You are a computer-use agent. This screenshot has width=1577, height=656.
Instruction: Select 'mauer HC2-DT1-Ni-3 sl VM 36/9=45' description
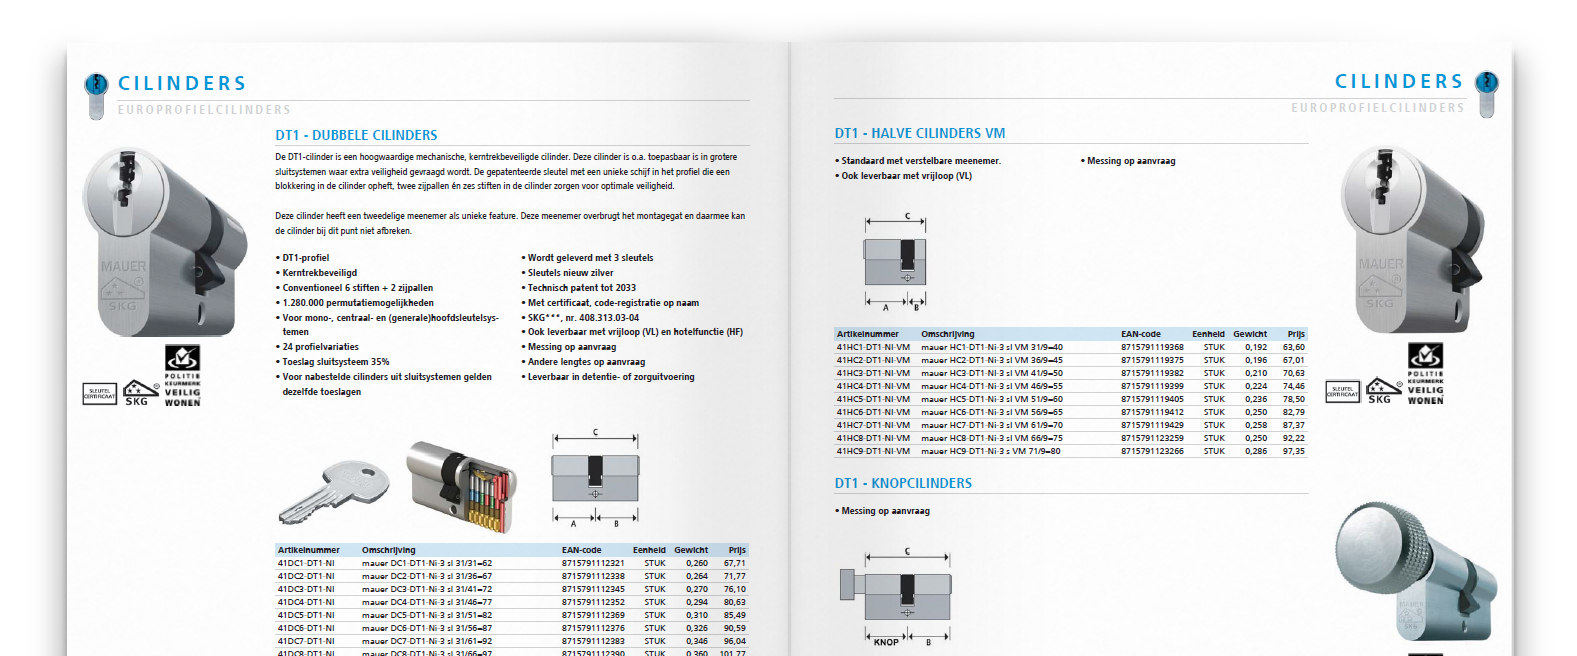coord(992,360)
